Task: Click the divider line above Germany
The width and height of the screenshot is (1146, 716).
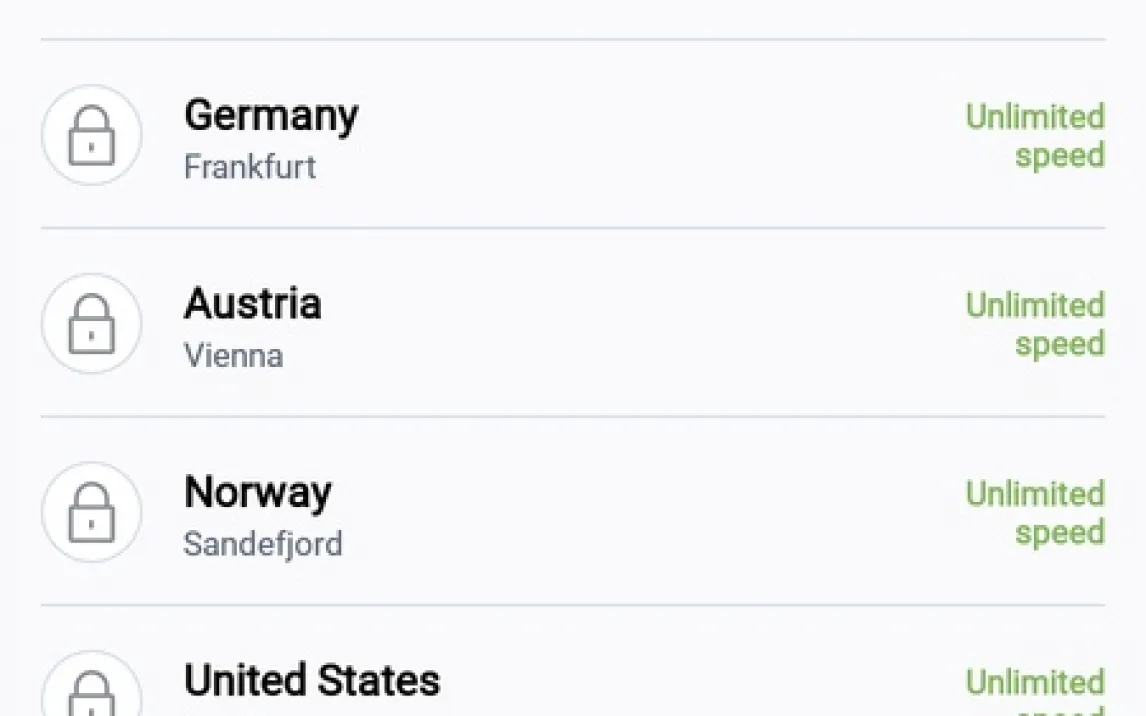Action: tap(573, 40)
